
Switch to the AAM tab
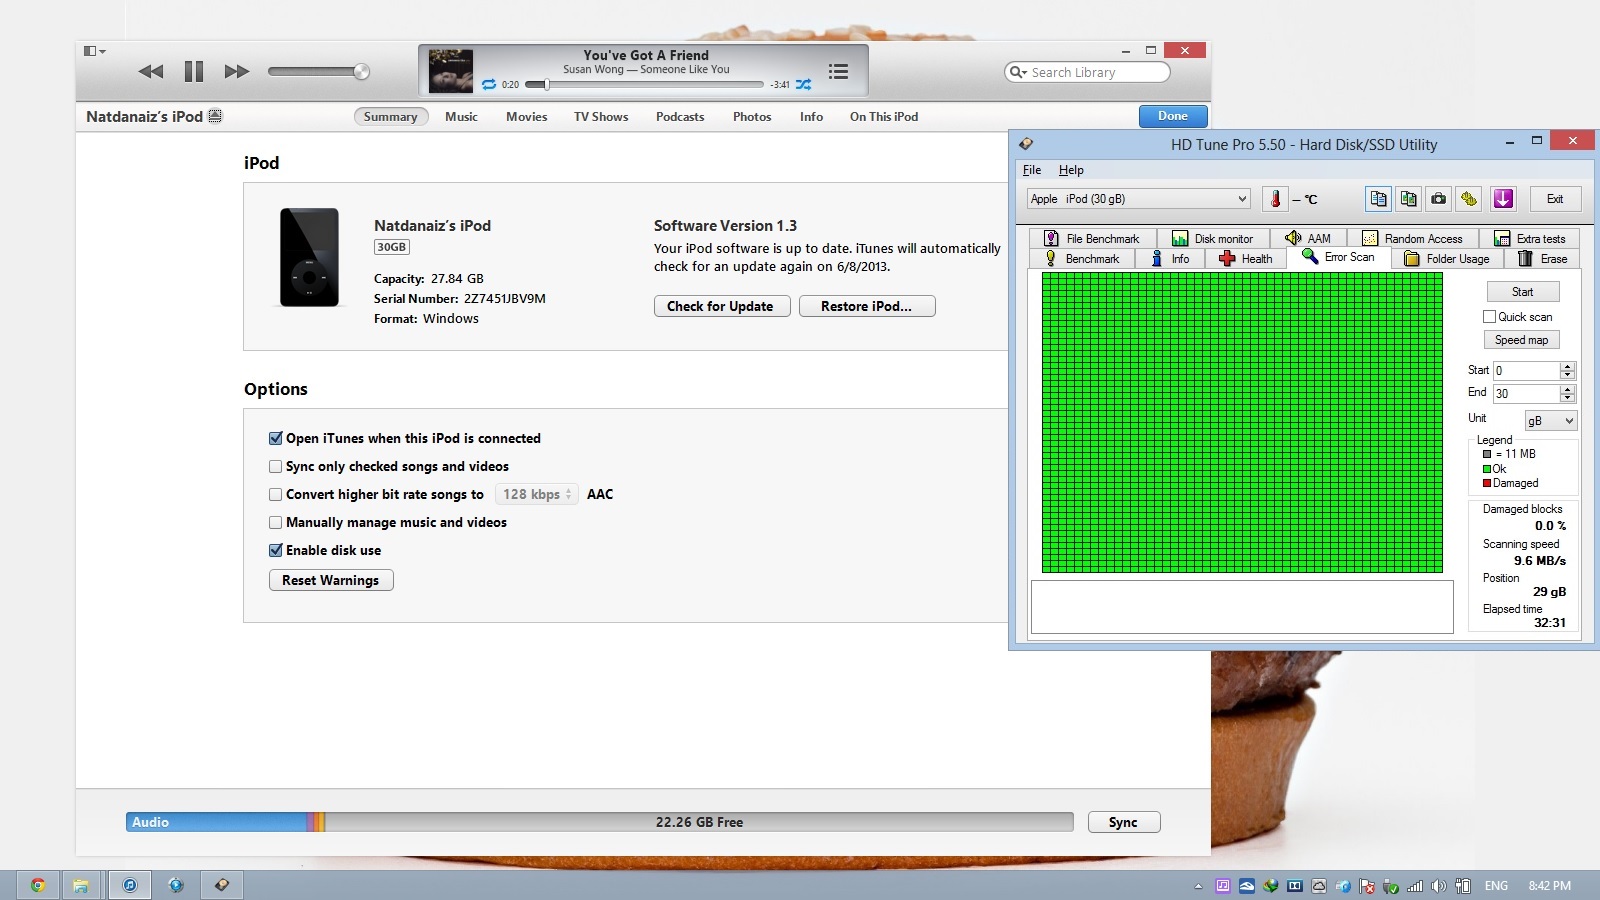[1308, 238]
